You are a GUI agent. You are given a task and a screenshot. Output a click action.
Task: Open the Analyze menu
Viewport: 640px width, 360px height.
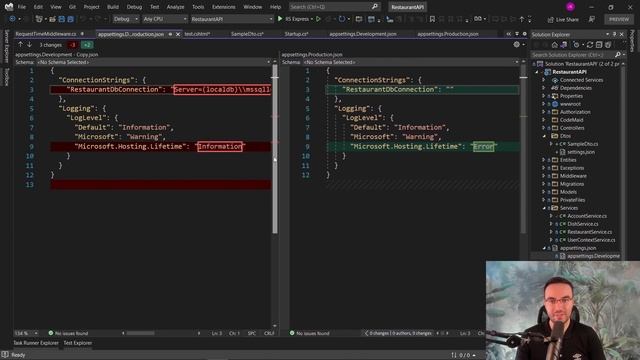click(176, 7)
